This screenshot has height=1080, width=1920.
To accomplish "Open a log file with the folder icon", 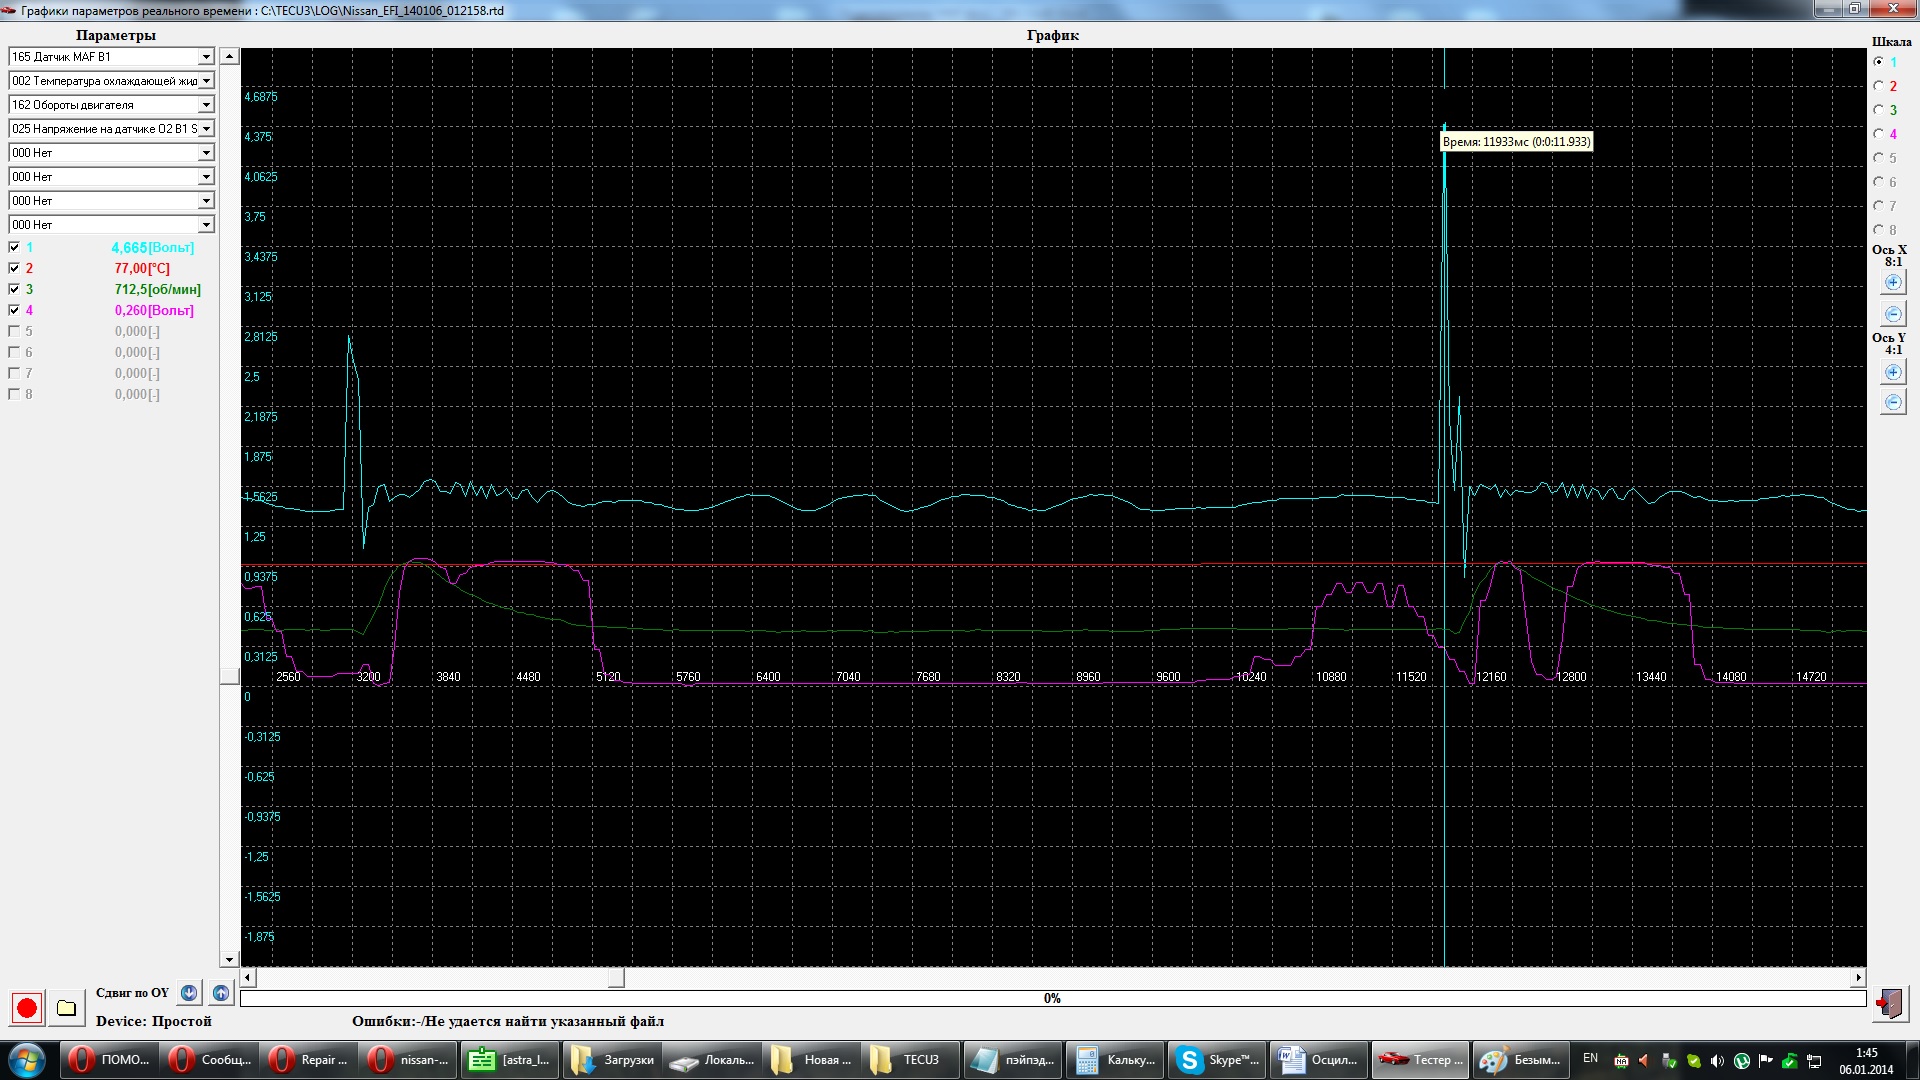I will point(66,1008).
